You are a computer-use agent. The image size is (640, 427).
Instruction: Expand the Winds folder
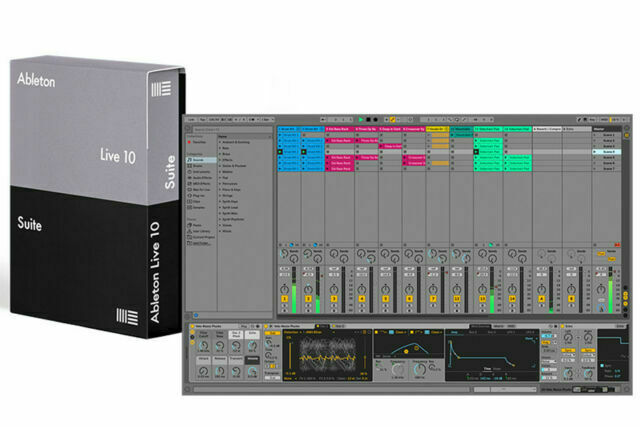tap(220, 231)
